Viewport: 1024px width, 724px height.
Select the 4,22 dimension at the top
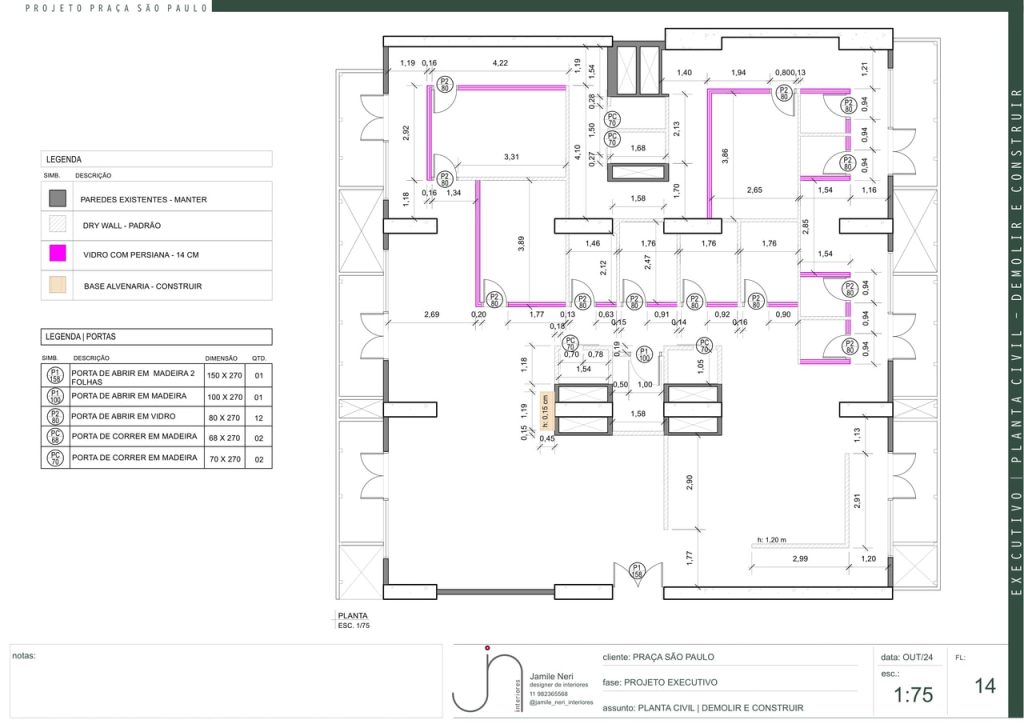pyautogui.click(x=500, y=64)
